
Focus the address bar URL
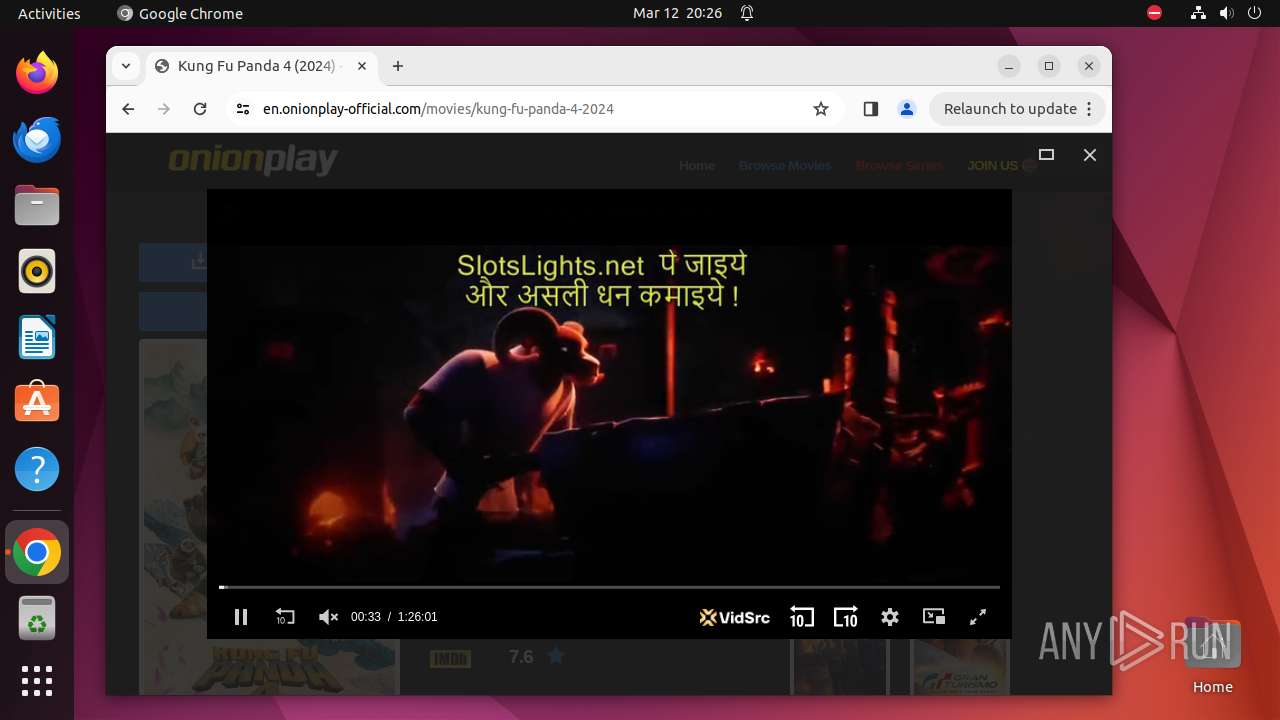438,109
